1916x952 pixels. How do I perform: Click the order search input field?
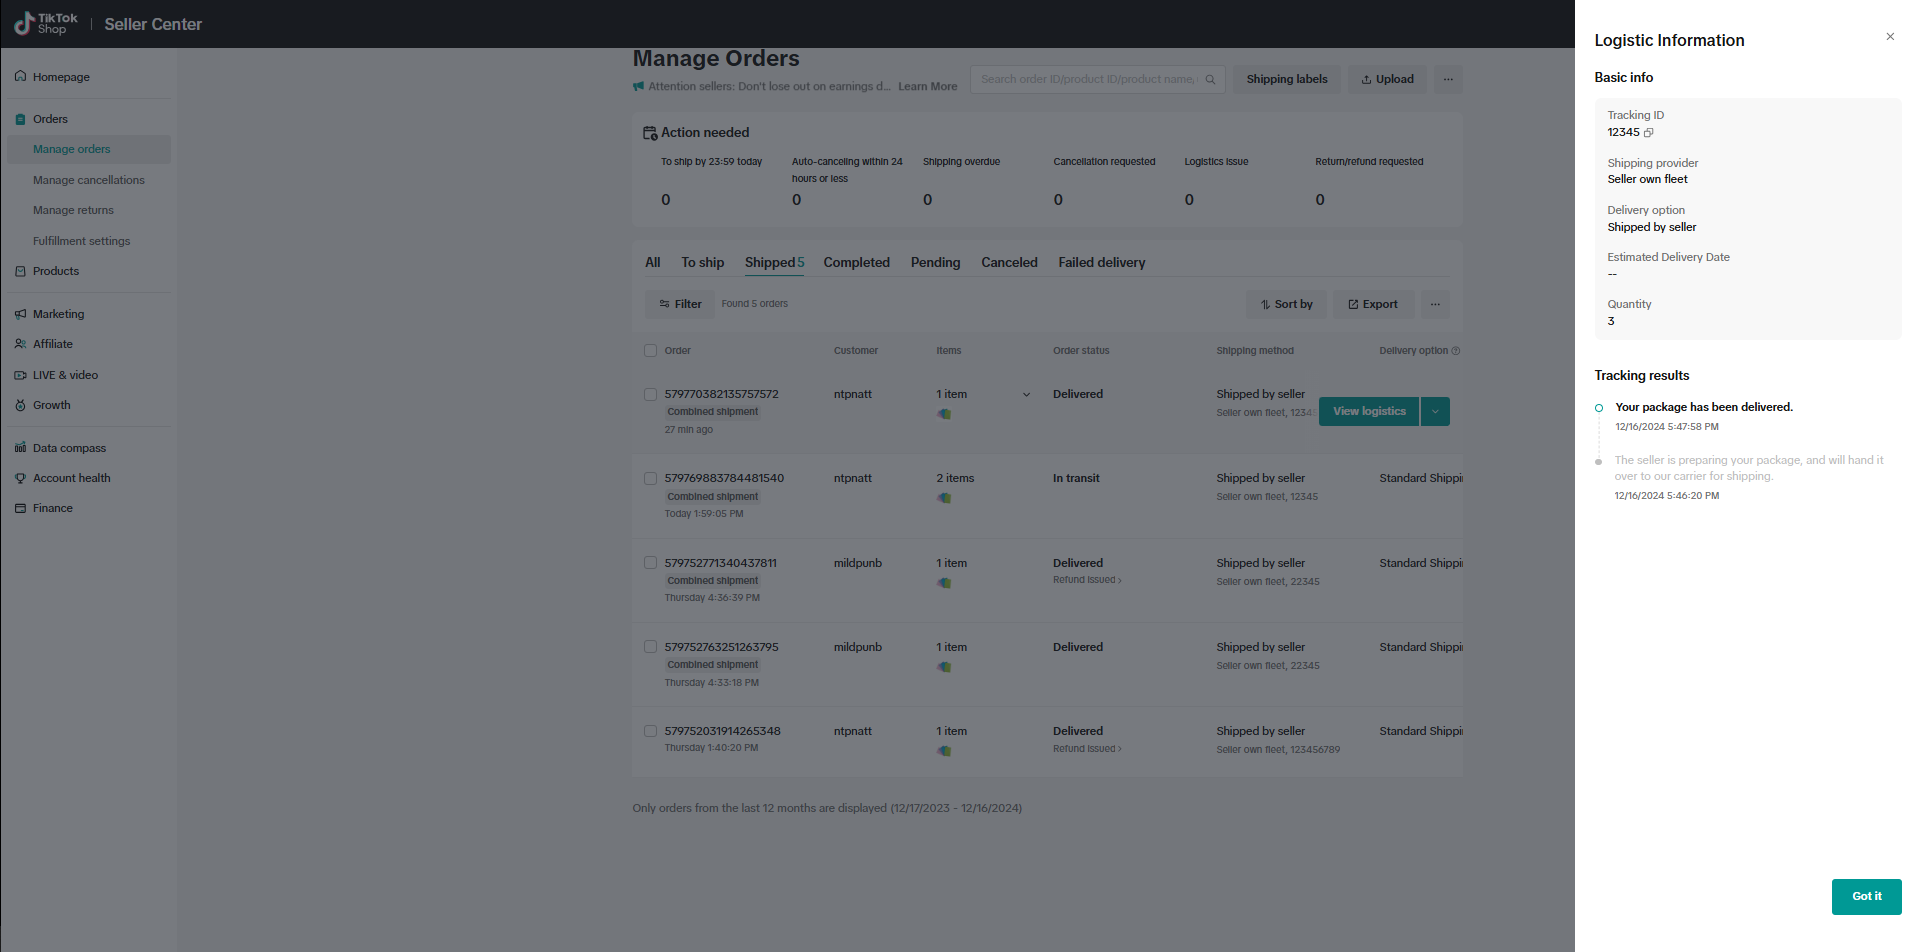pos(1087,80)
